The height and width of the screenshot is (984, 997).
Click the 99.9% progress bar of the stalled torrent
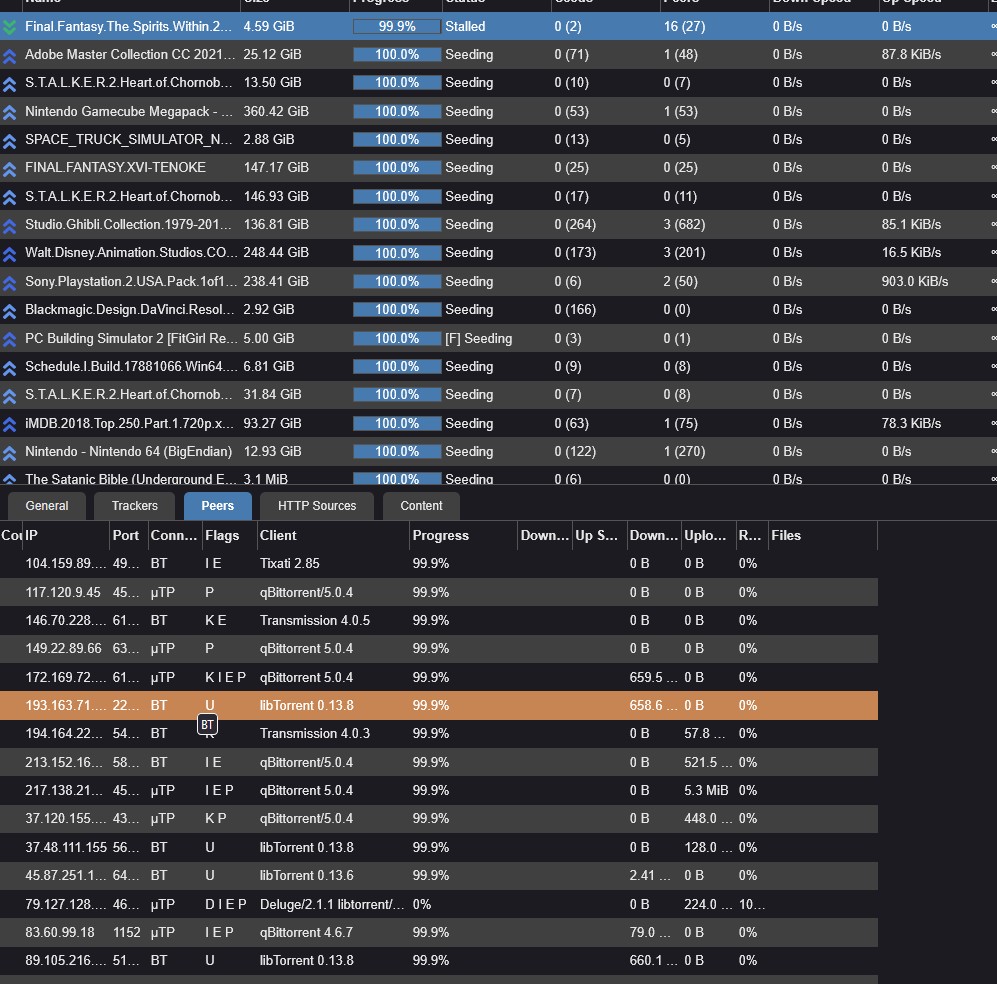tap(397, 27)
